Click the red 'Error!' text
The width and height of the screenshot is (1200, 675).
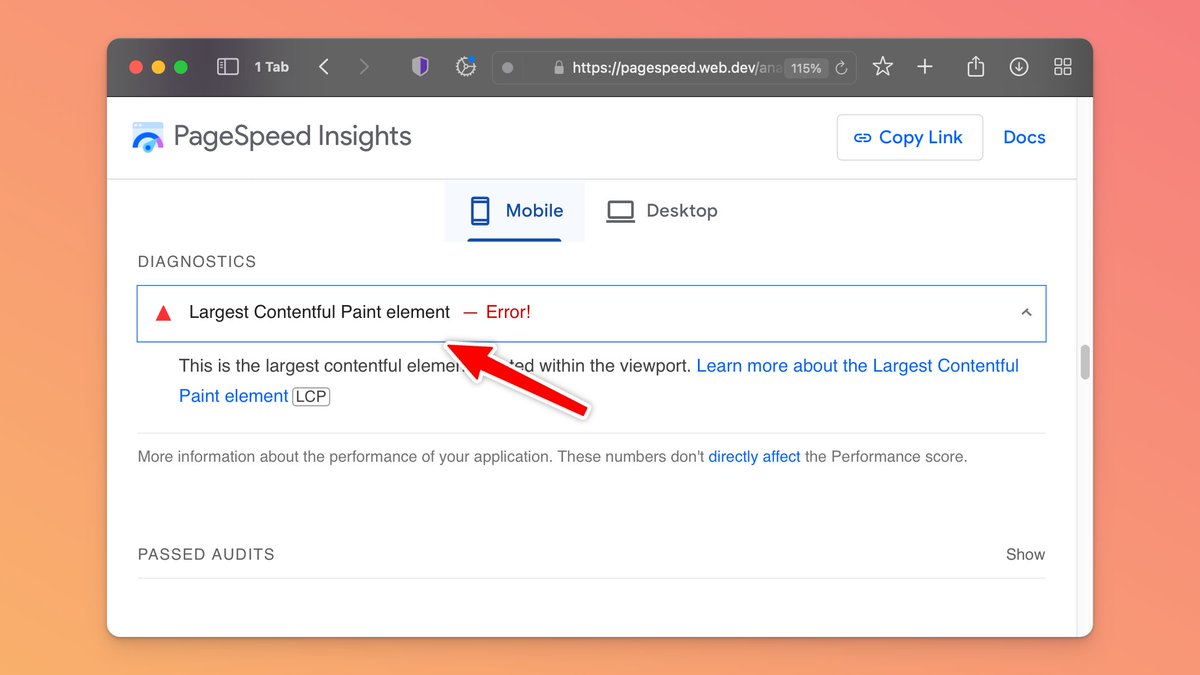point(508,313)
